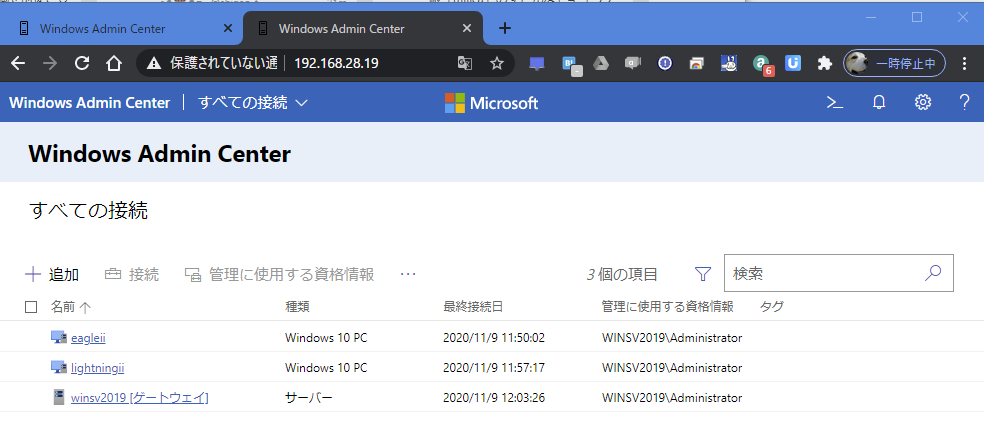Go forward in browser history
The image size is (984, 422).
click(50, 63)
